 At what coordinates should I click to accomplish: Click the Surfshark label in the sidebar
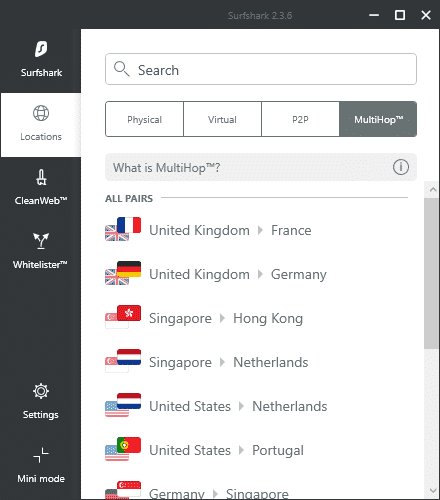coord(41,73)
